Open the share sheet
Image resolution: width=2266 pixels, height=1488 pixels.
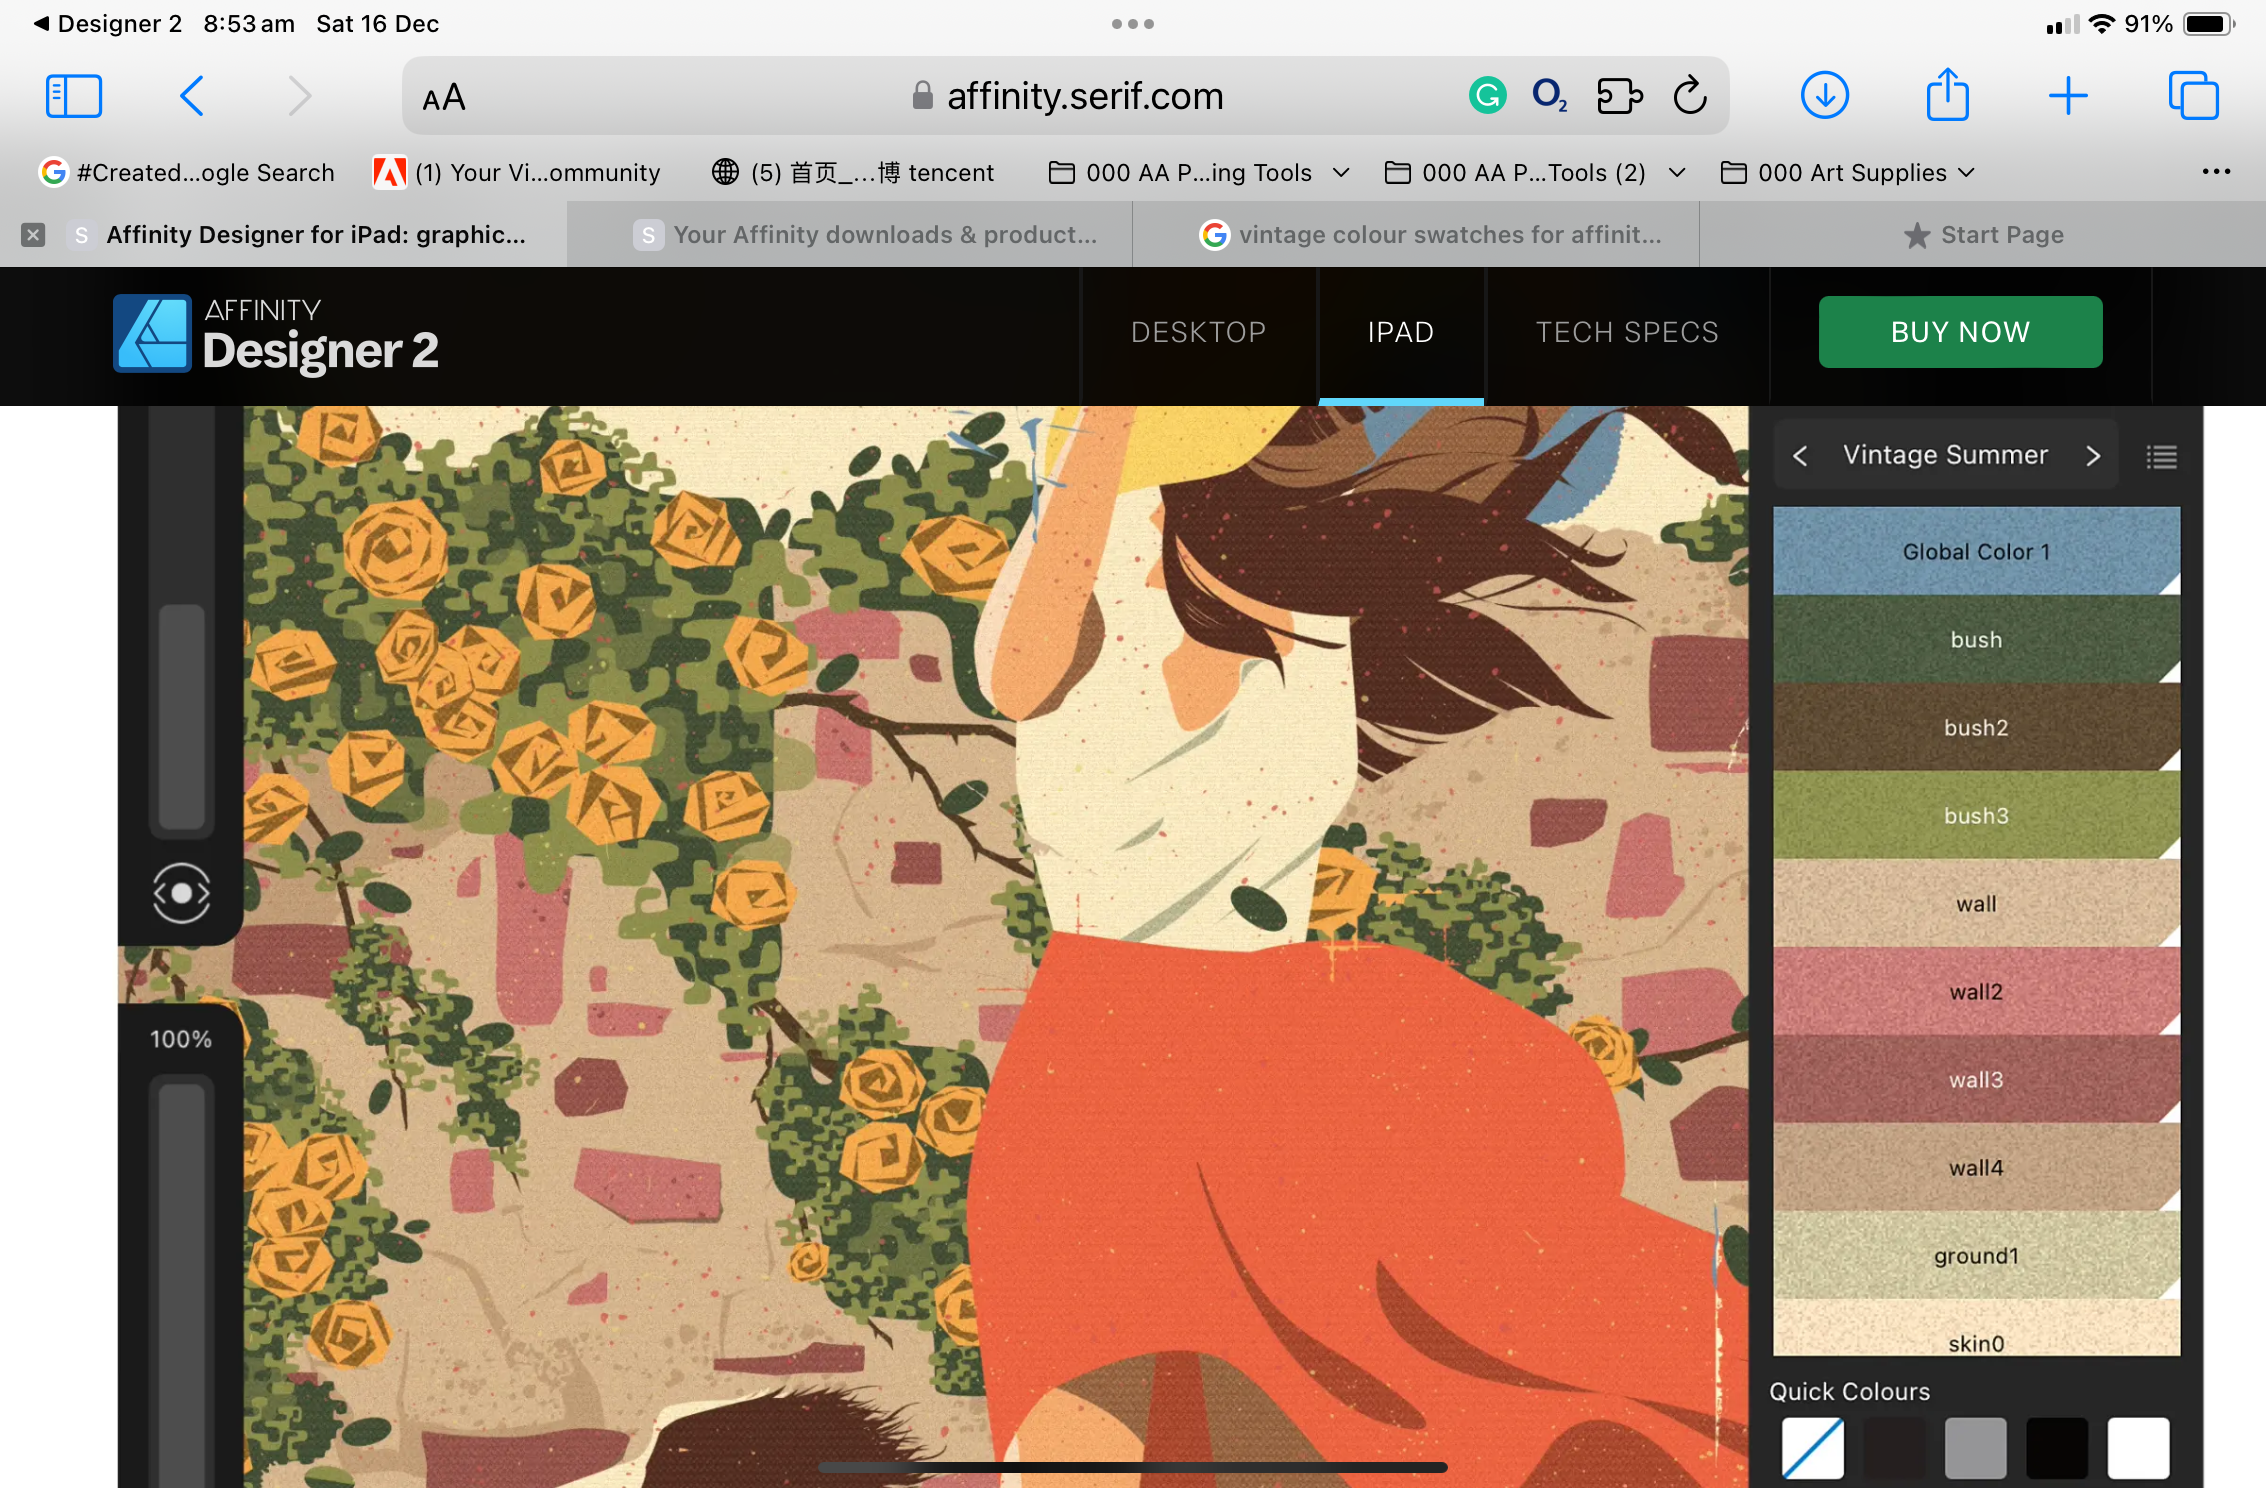pyautogui.click(x=1947, y=94)
